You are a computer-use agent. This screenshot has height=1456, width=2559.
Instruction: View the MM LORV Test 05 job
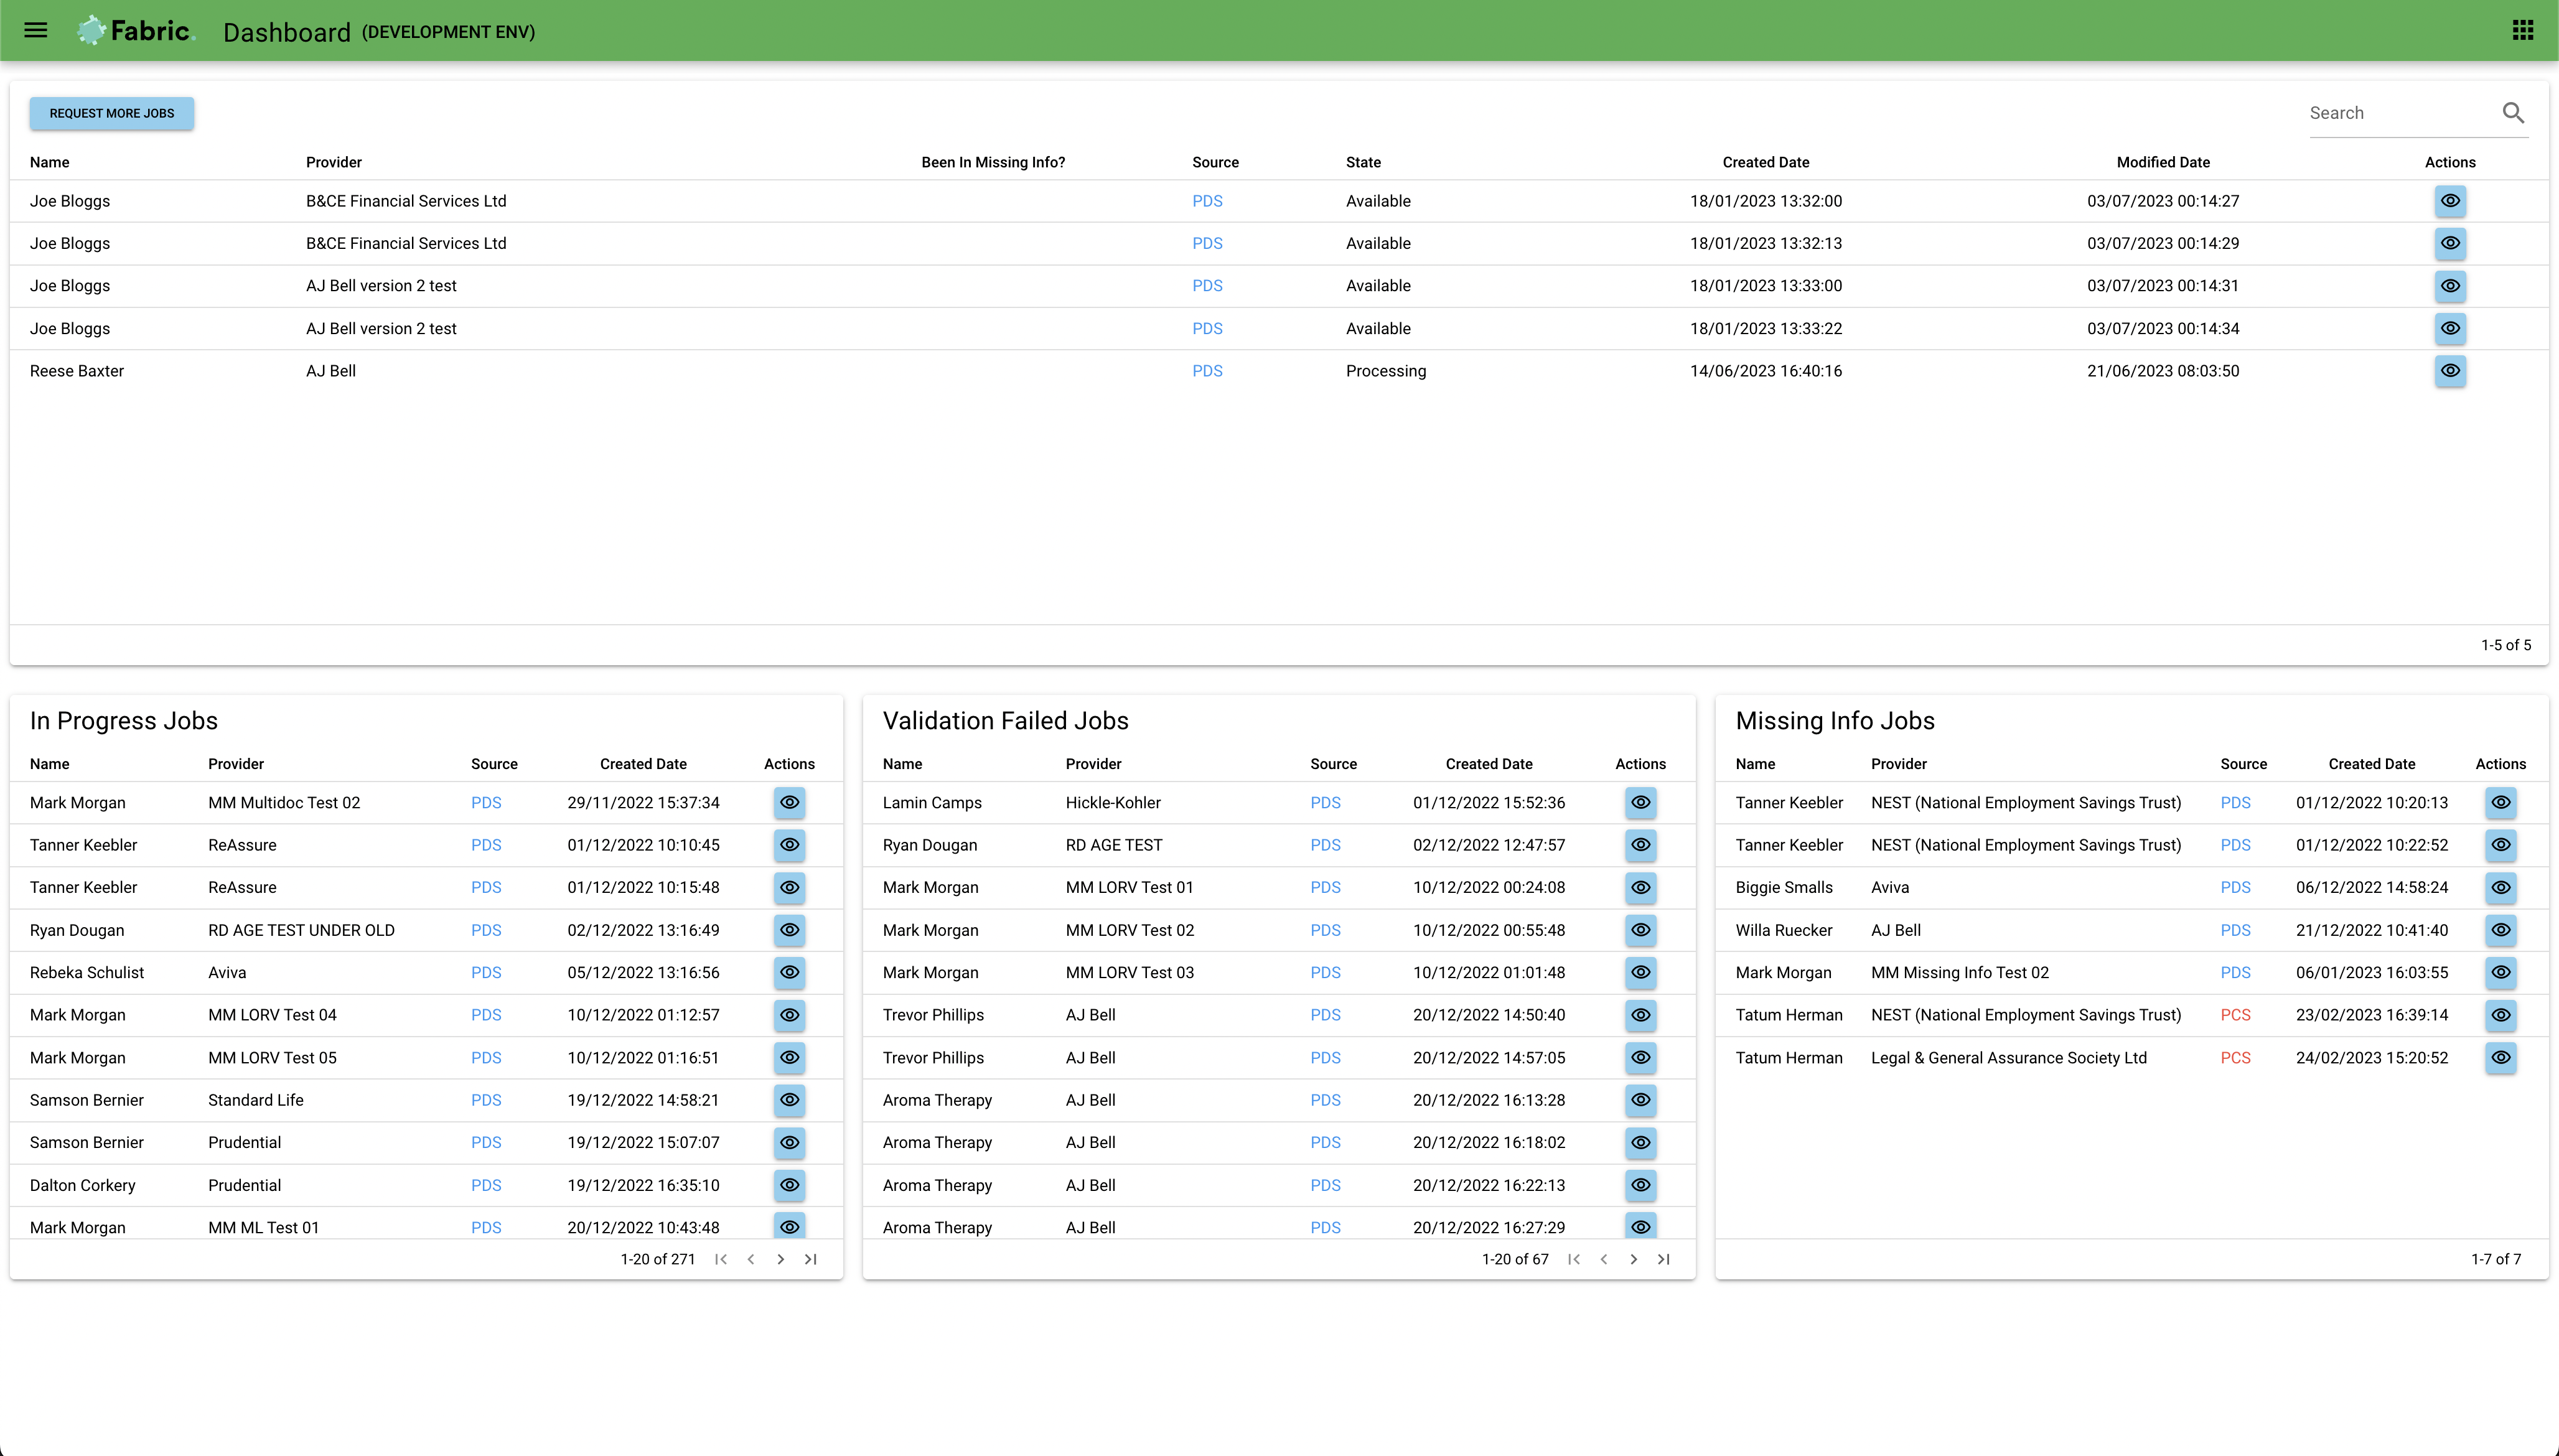789,1058
